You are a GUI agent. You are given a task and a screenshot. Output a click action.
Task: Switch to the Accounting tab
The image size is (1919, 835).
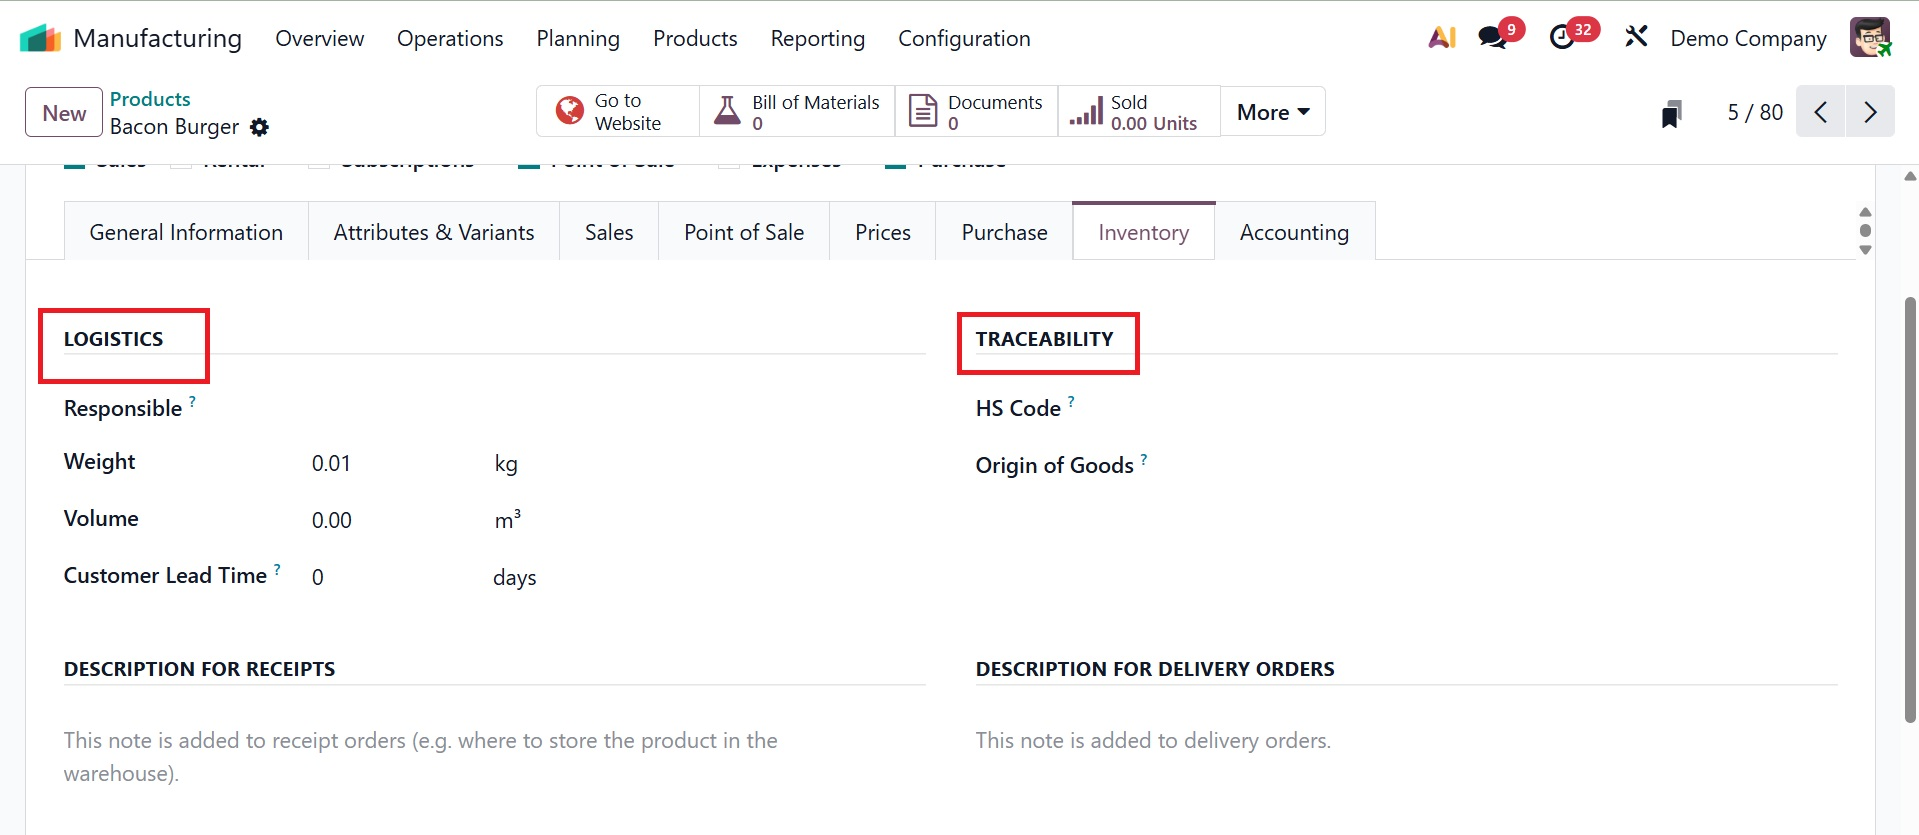[1294, 232]
